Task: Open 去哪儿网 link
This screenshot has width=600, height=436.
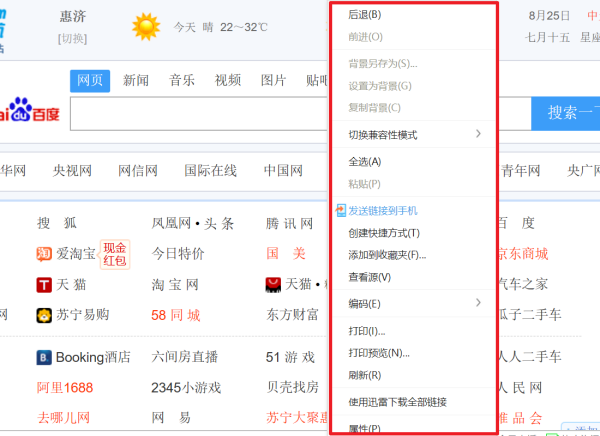Action: click(x=64, y=418)
